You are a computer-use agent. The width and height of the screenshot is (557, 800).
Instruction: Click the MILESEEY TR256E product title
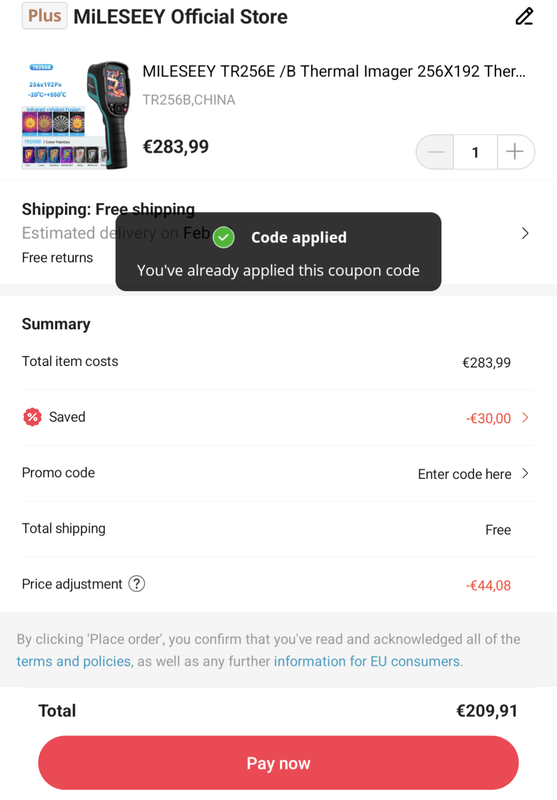click(334, 71)
